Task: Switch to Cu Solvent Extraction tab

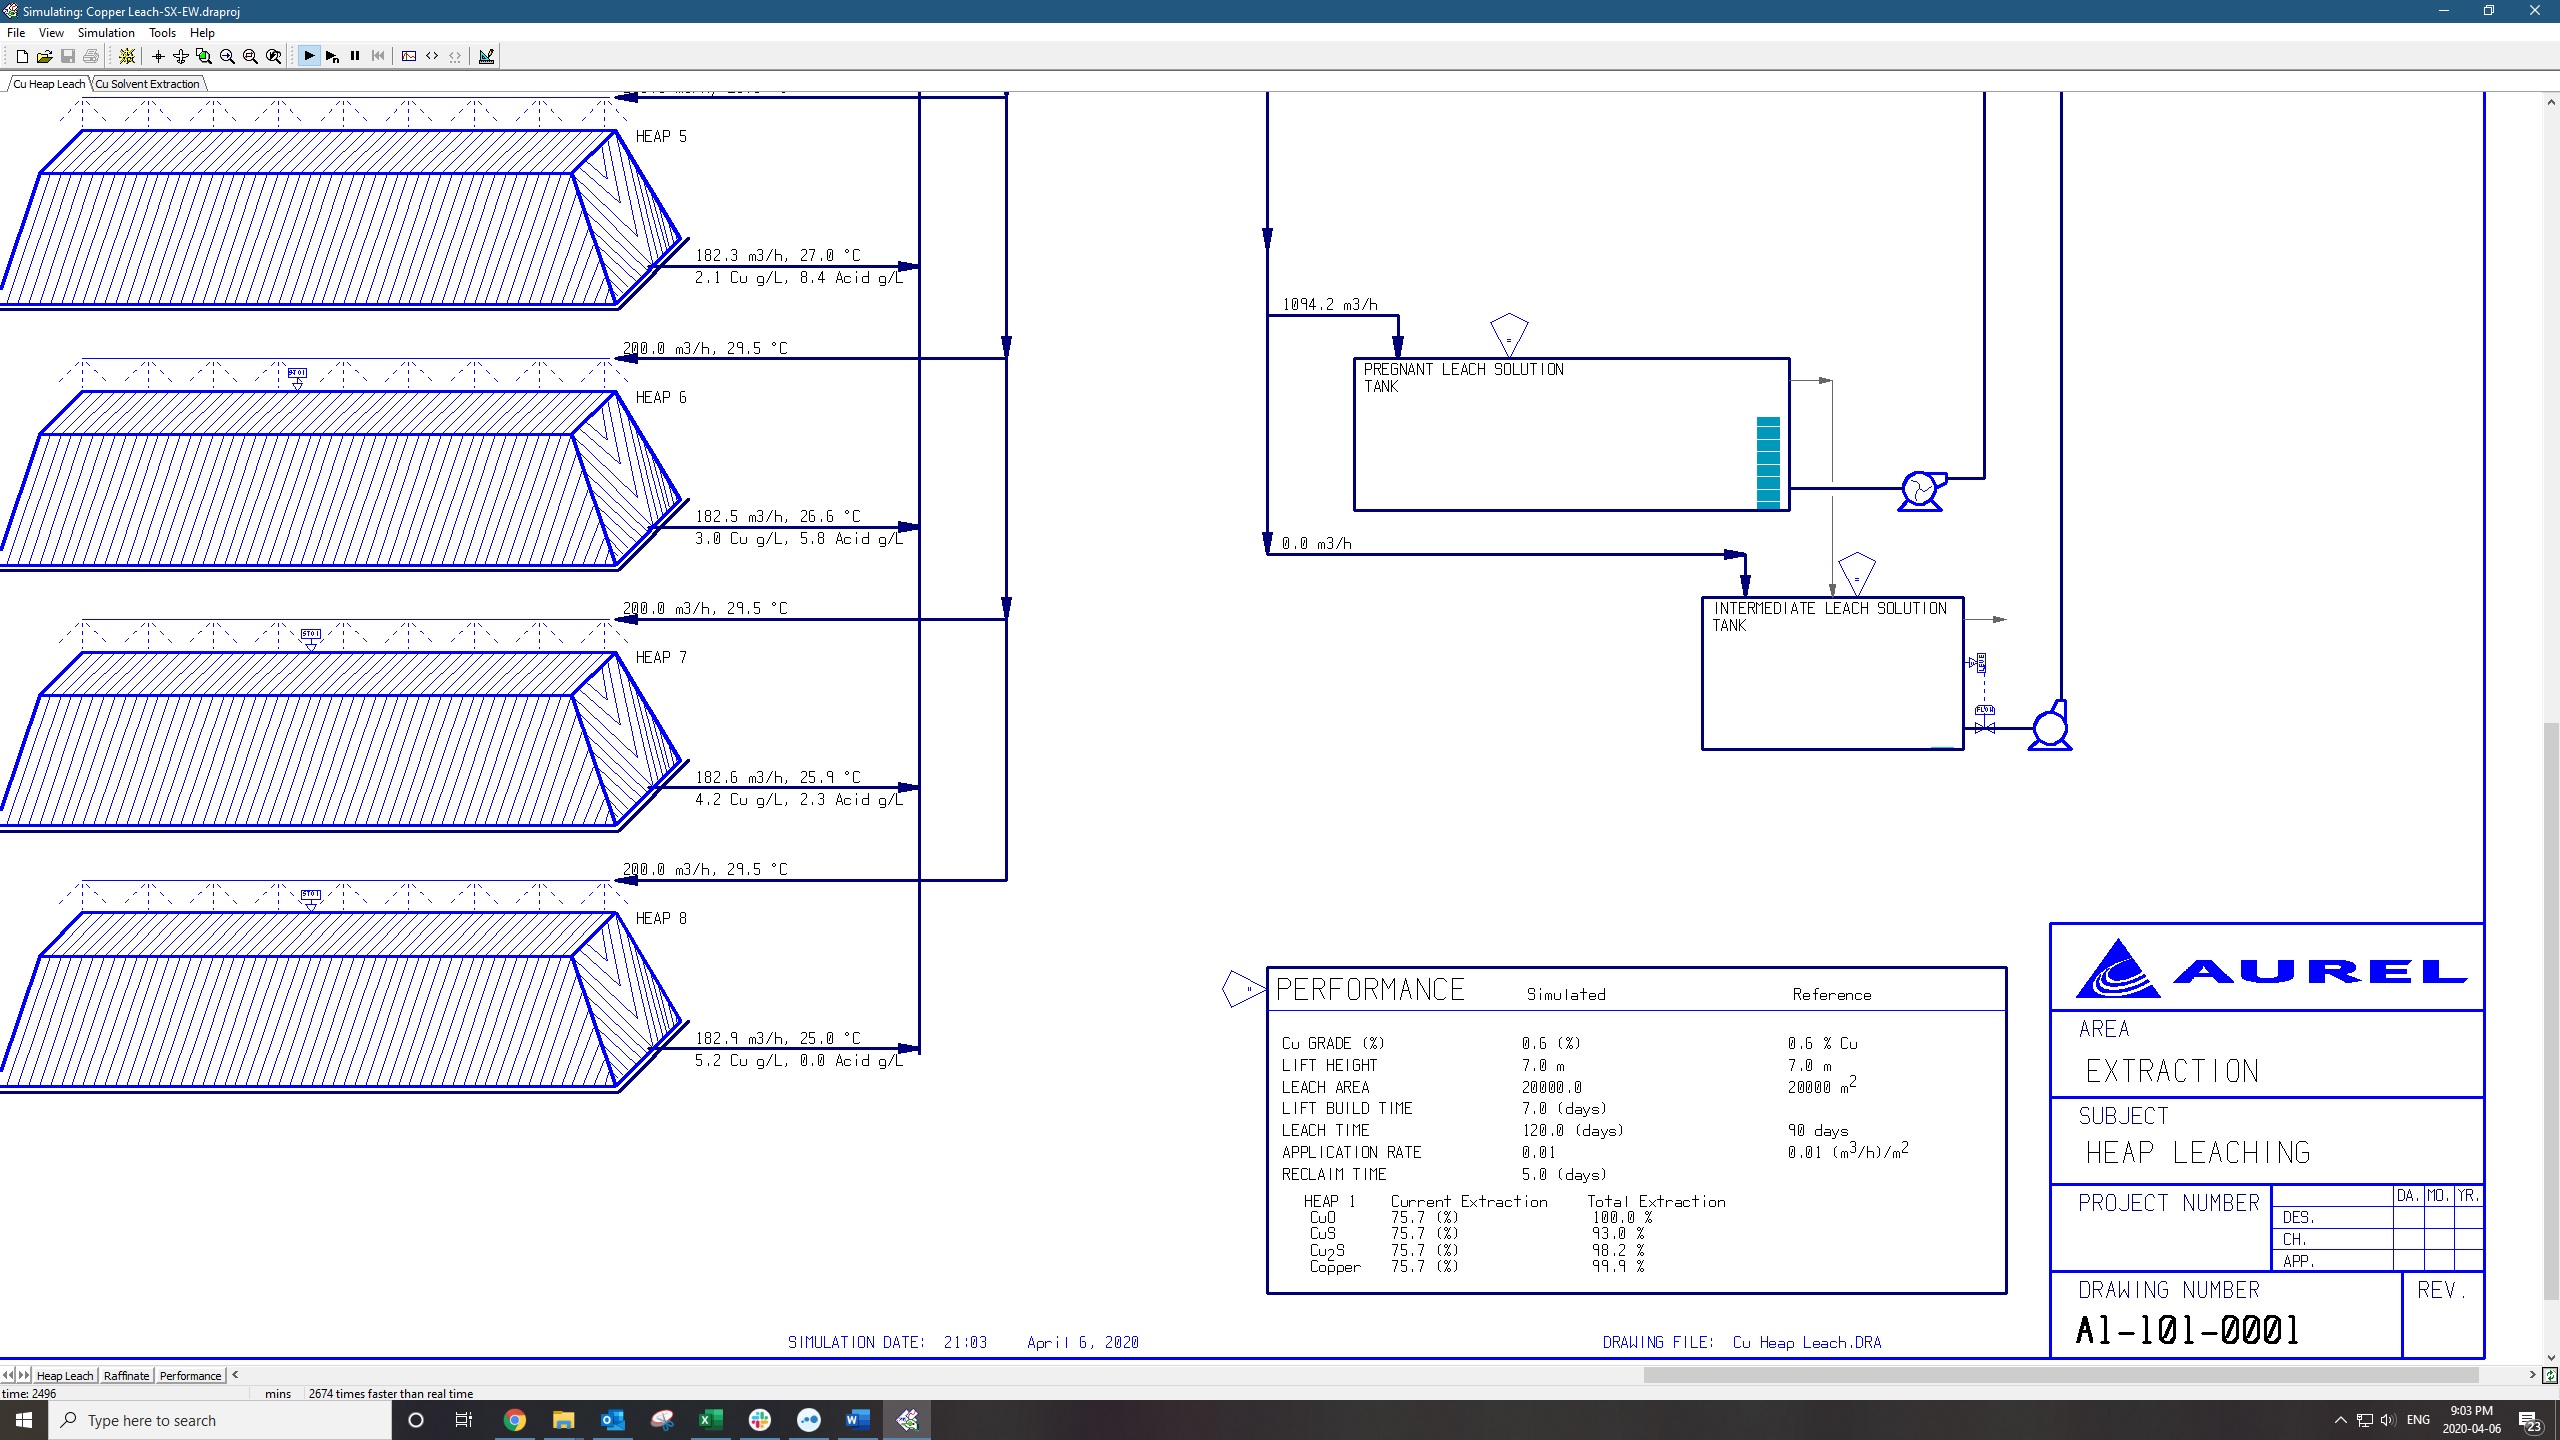Action: point(148,84)
